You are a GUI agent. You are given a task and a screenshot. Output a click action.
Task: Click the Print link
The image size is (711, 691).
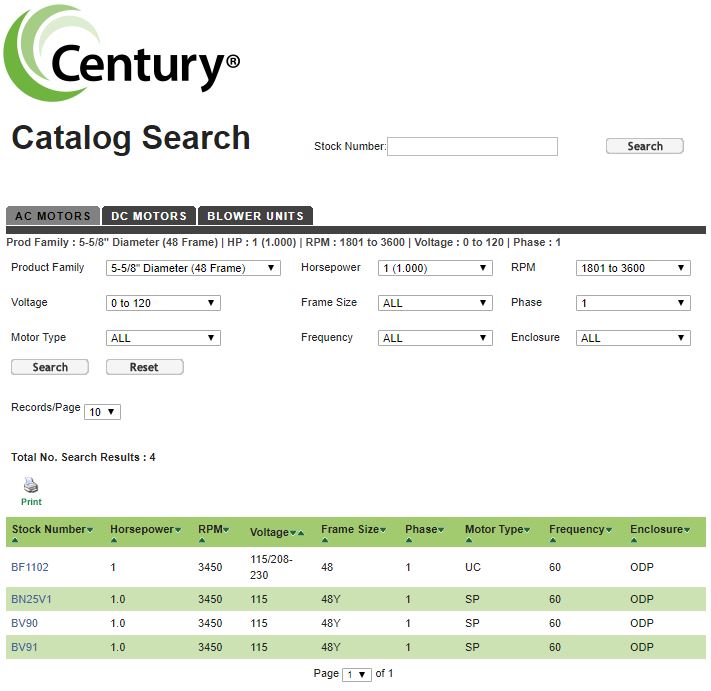click(31, 502)
